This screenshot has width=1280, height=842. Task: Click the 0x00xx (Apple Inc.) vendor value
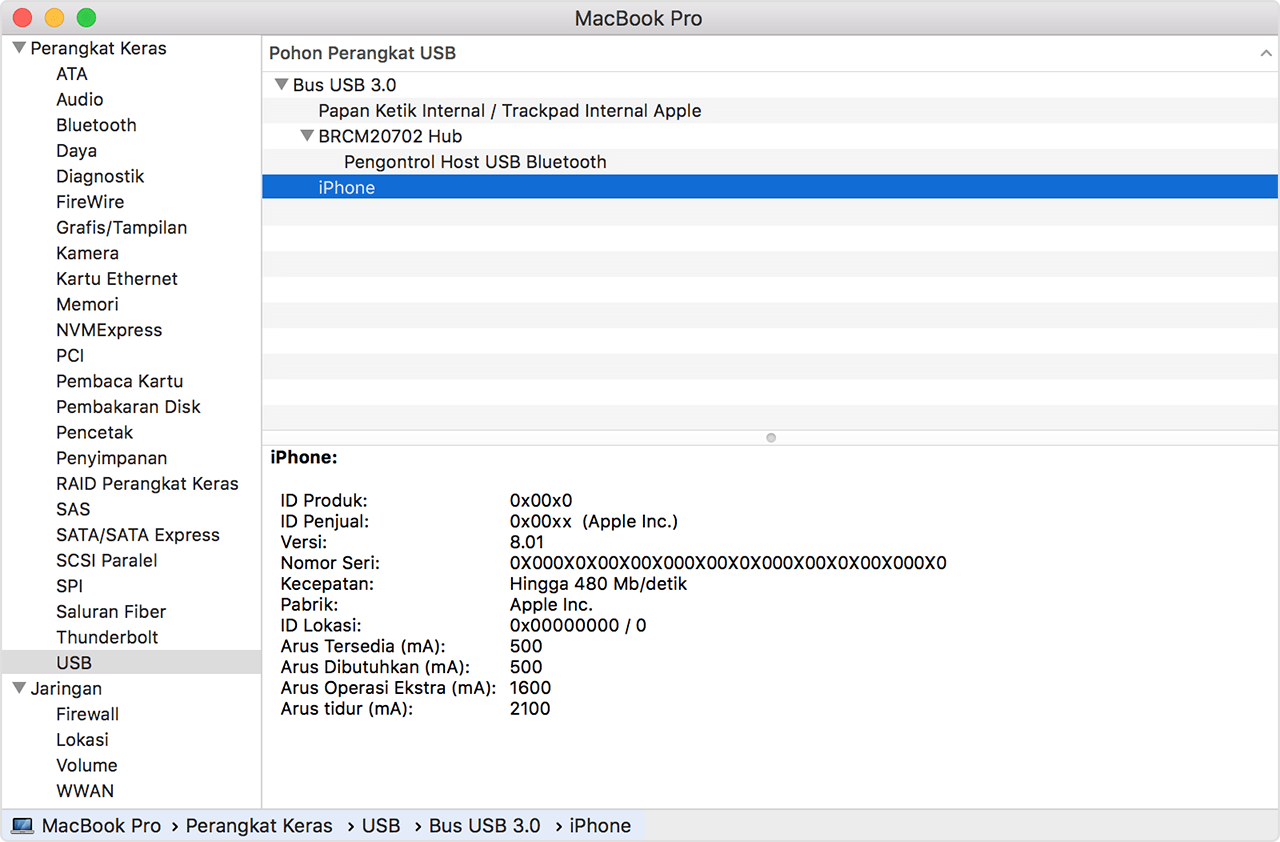click(x=594, y=521)
